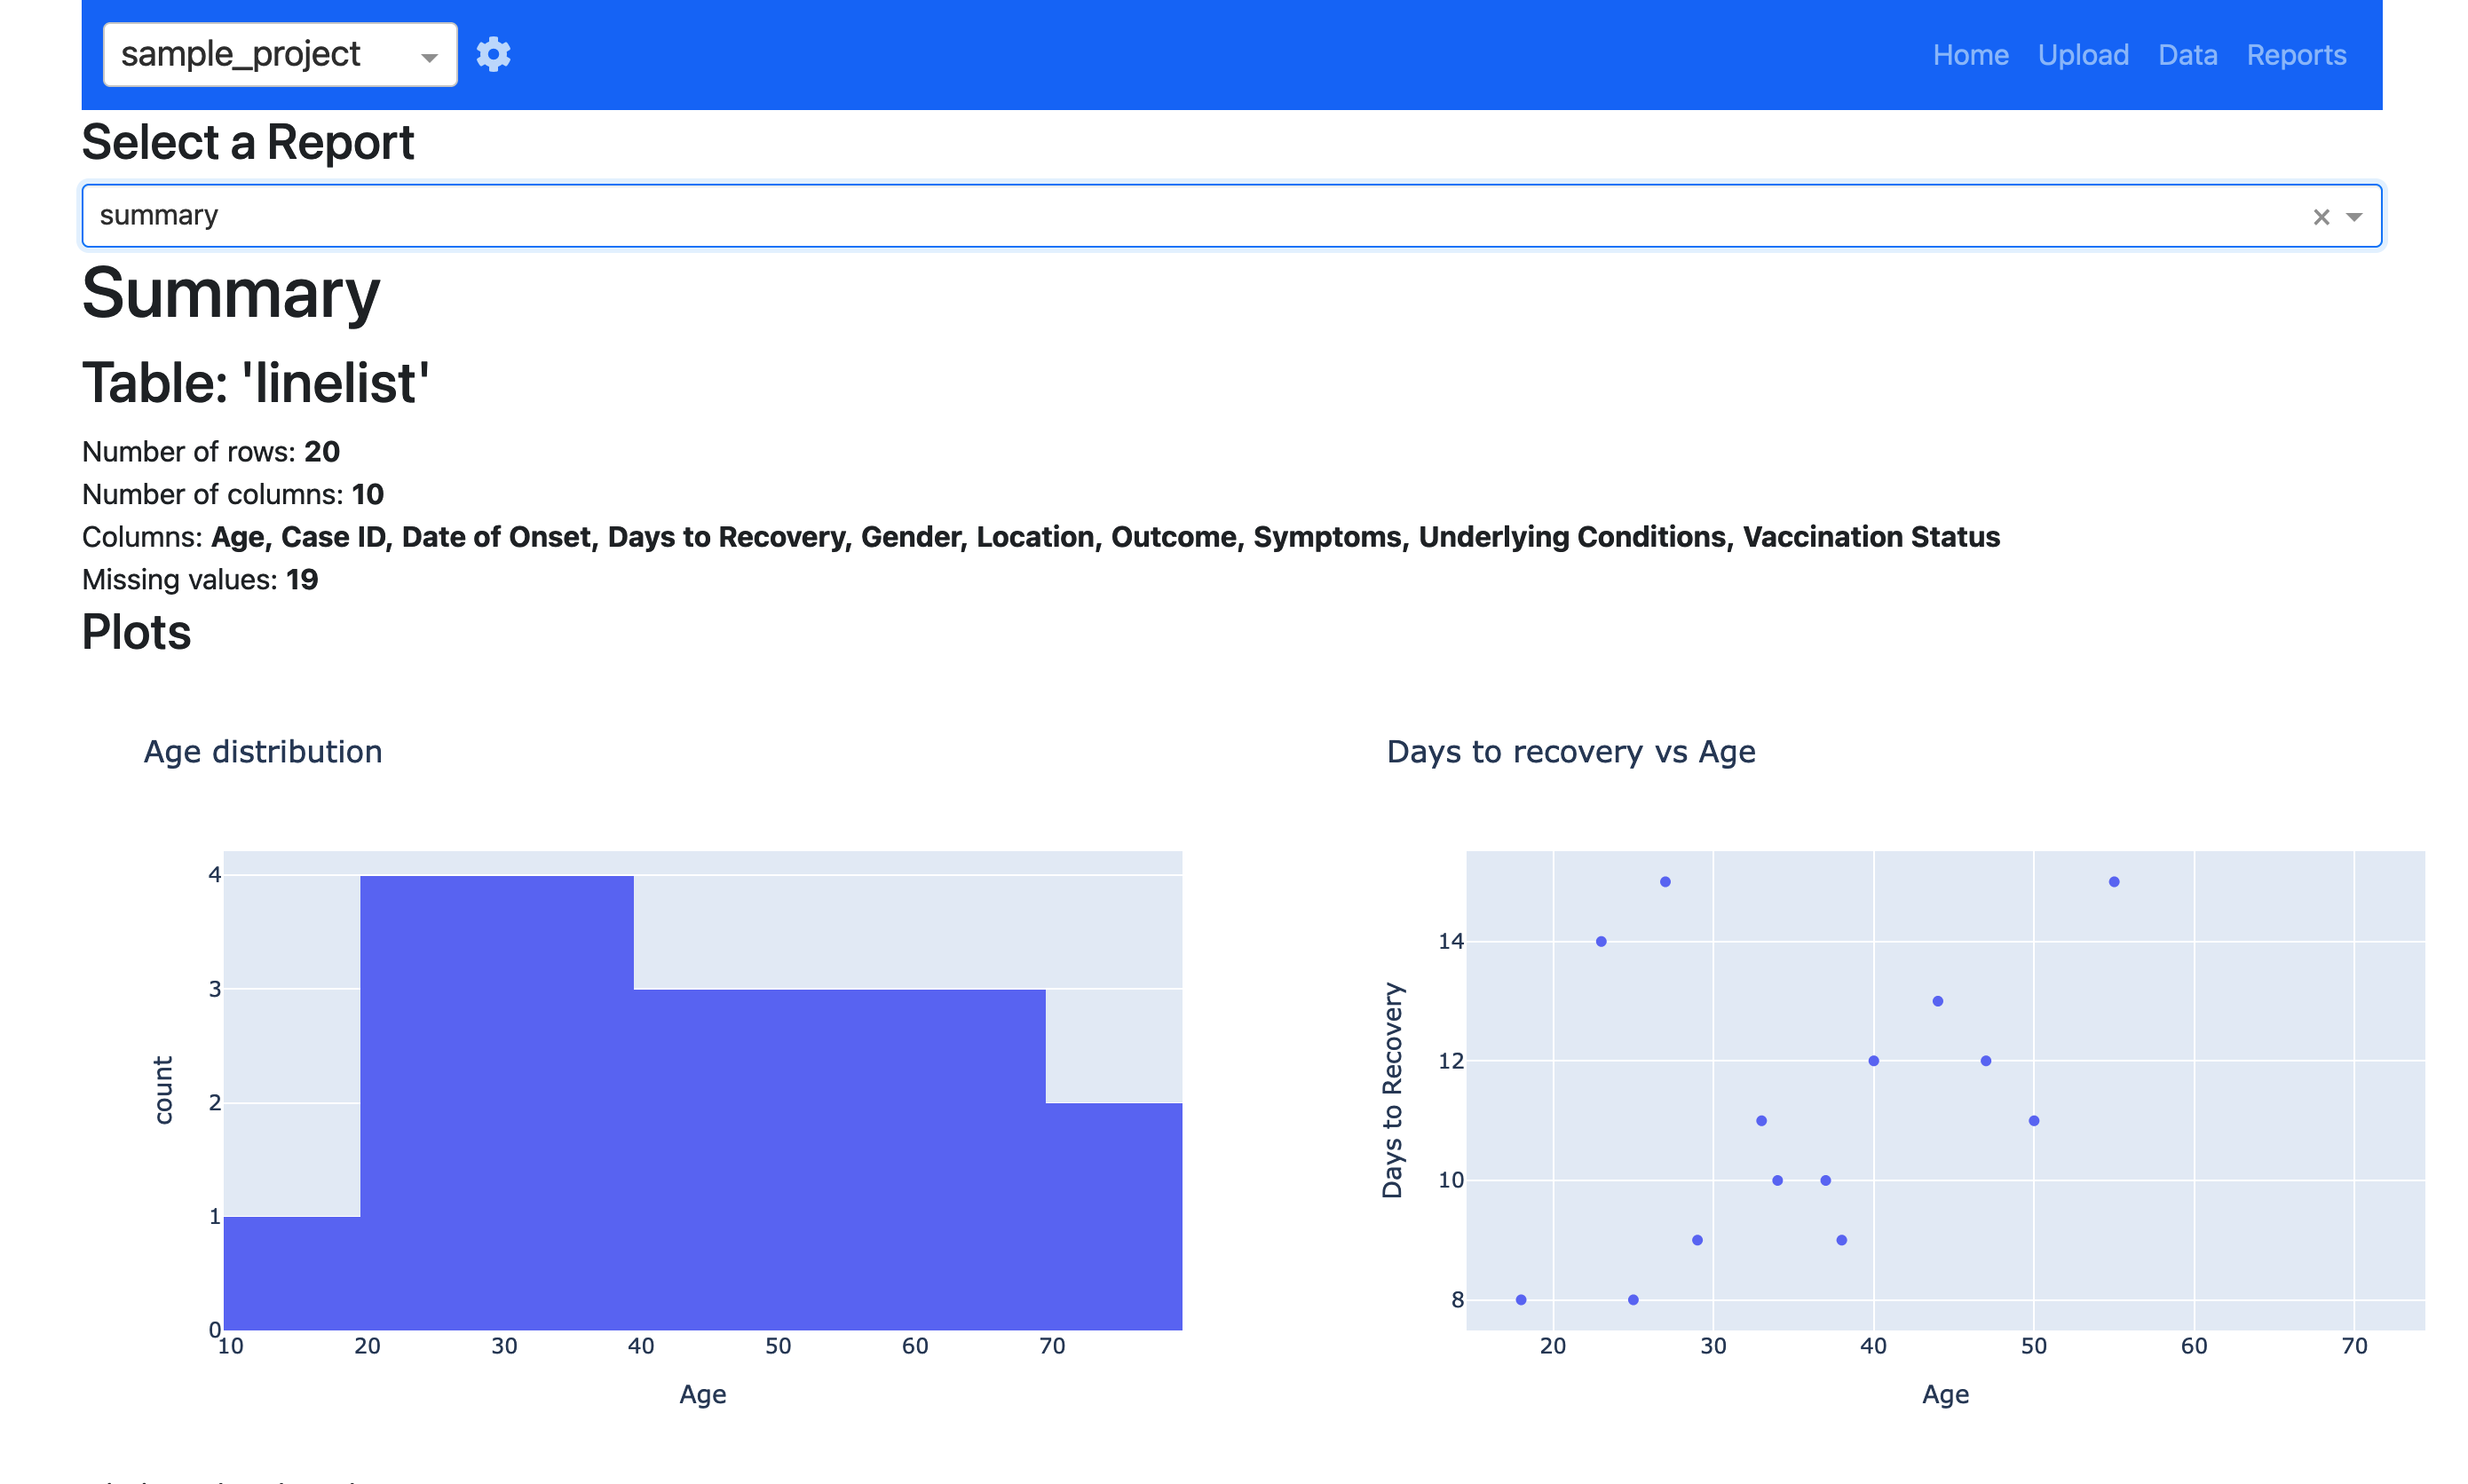
Task: Navigate to the Data tab
Action: click(2187, 55)
